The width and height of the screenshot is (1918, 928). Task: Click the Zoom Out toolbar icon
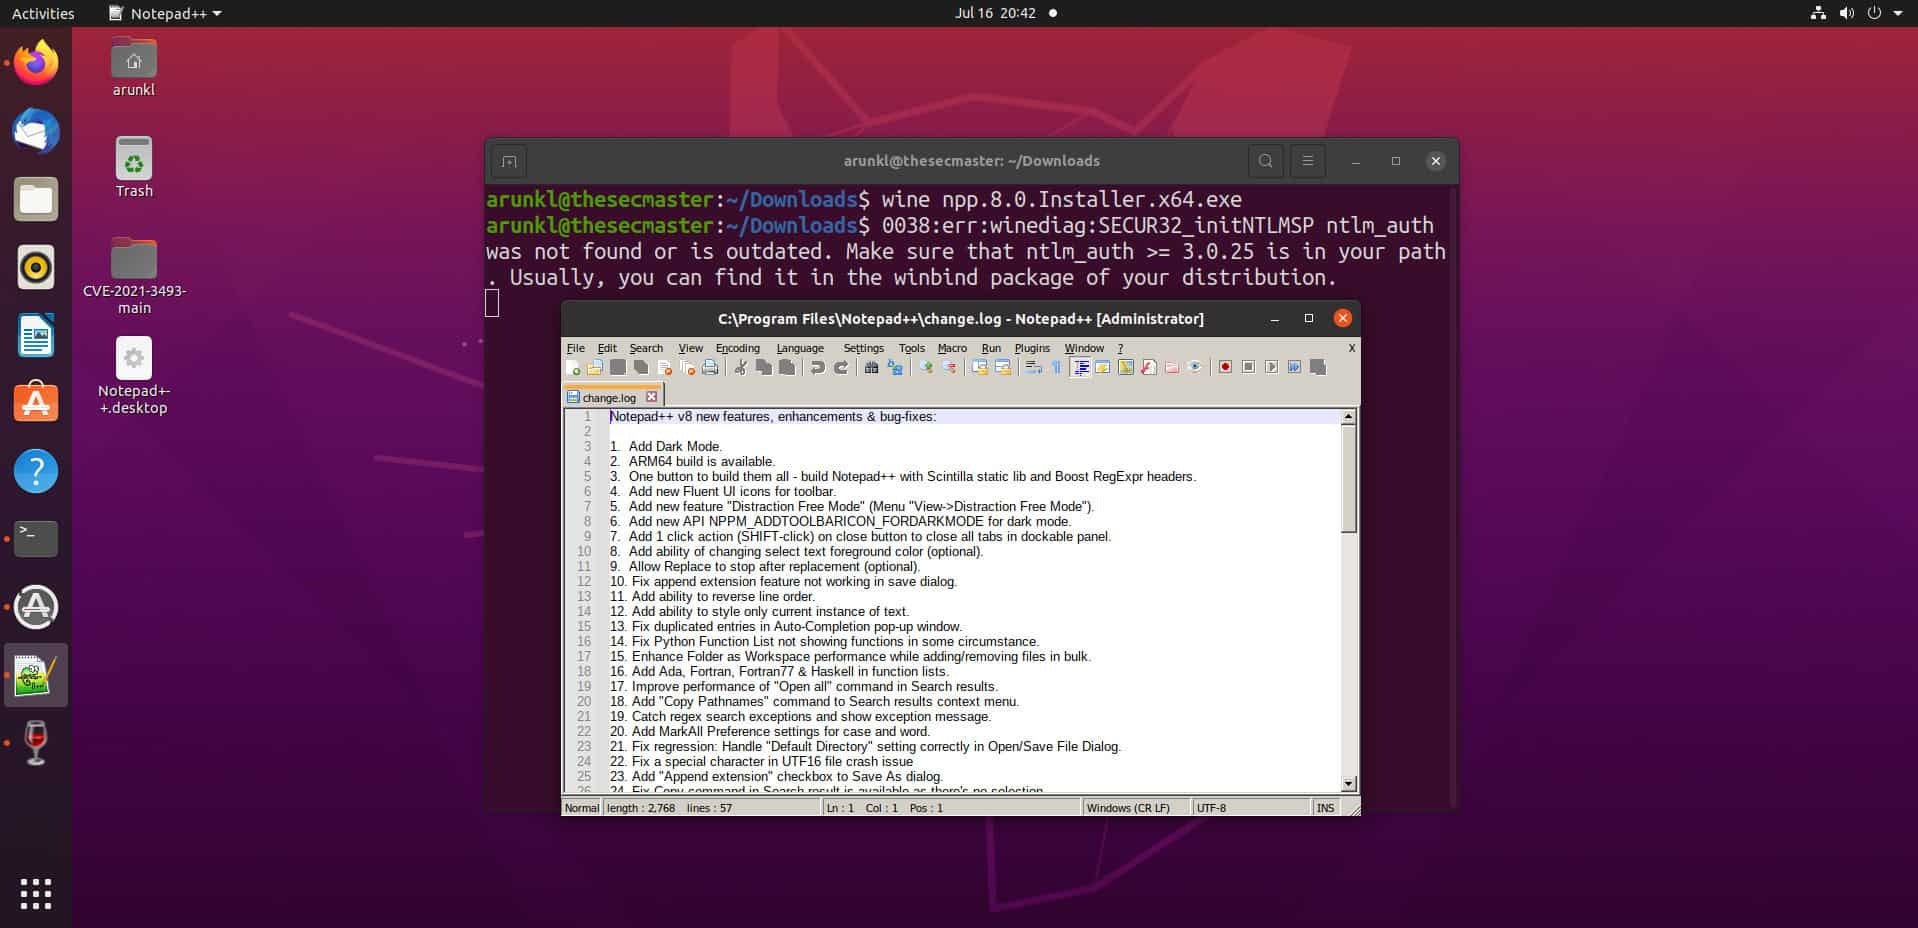point(950,368)
